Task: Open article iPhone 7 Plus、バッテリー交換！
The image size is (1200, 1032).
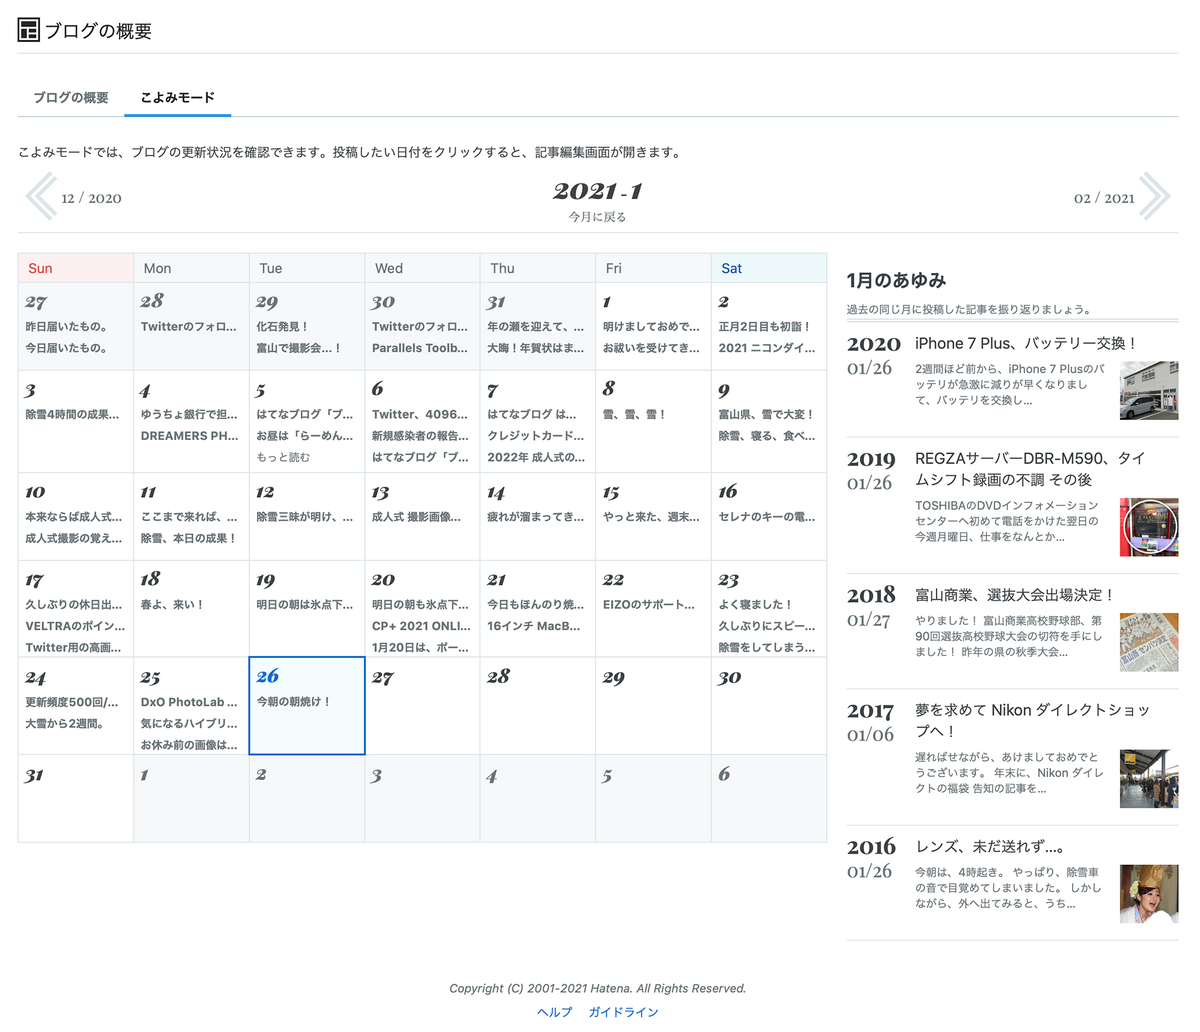Action: click(1027, 344)
